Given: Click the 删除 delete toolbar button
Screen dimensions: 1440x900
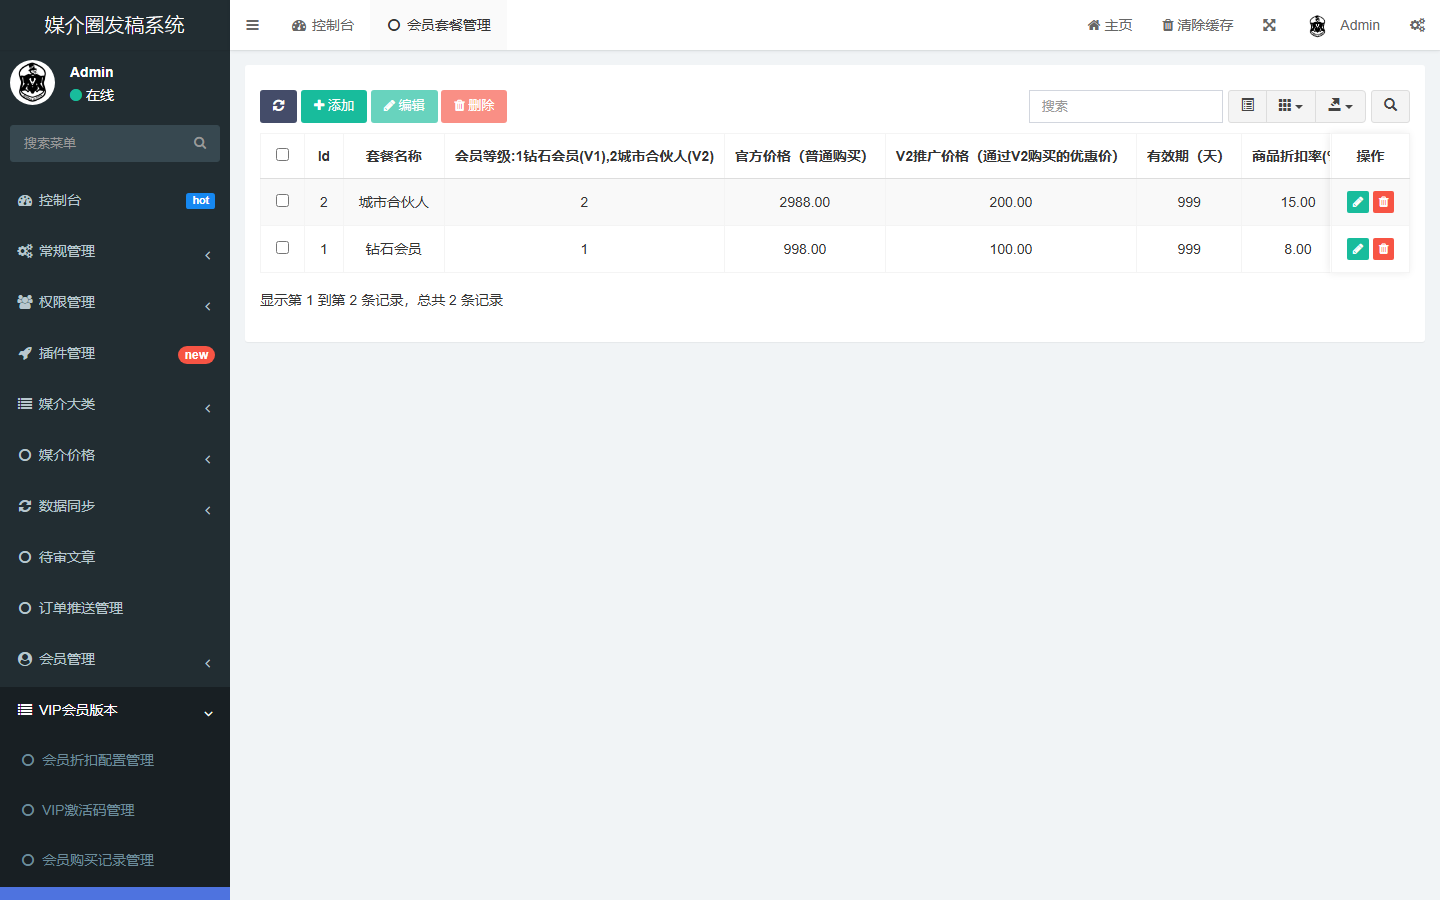Looking at the screenshot, I should click(x=474, y=106).
